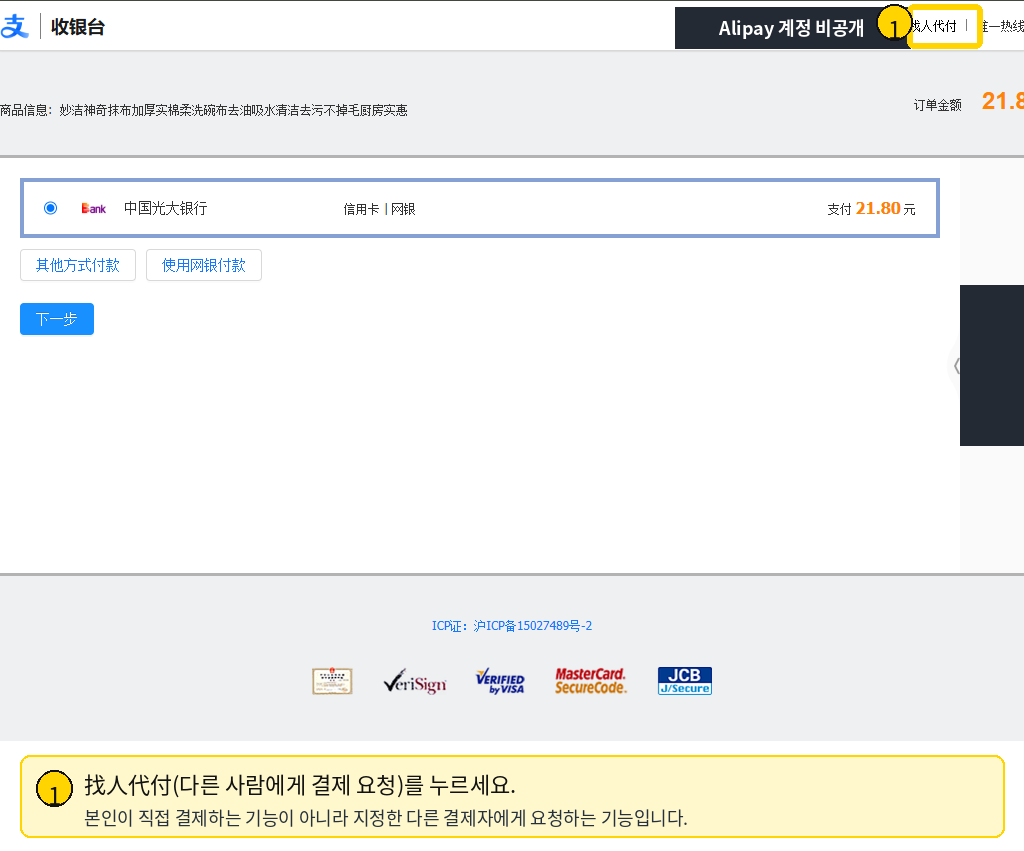Screen dimensions: 1024x851
Task: Click the 中国光大银行 bank name
Action: point(166,208)
